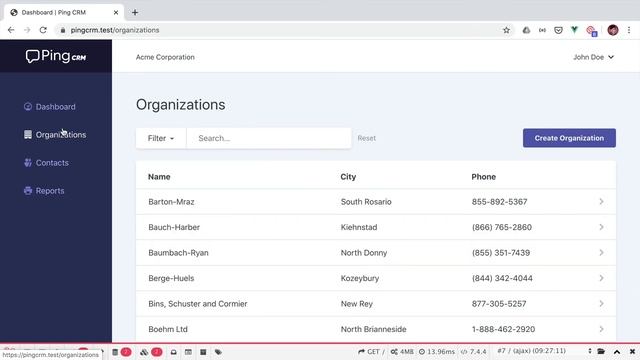Click phone number 1-888-462-2920

[x=503, y=329]
